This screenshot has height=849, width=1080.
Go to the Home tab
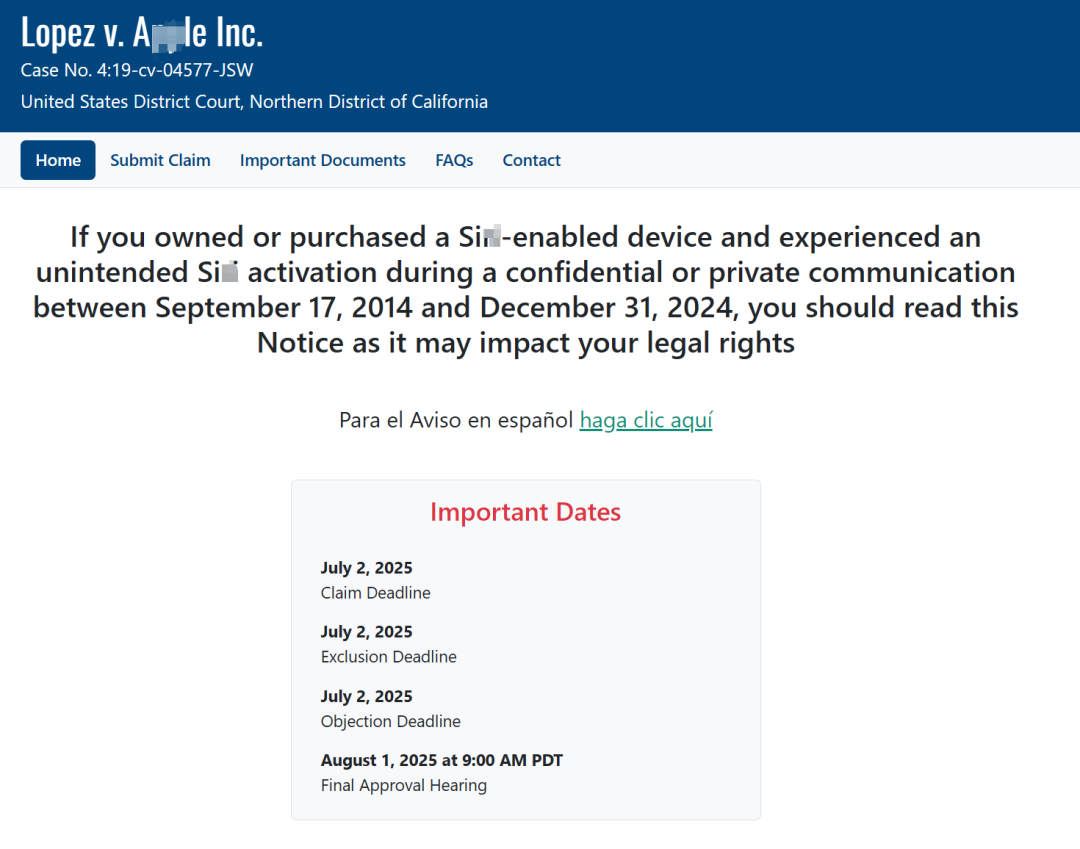(x=58, y=160)
